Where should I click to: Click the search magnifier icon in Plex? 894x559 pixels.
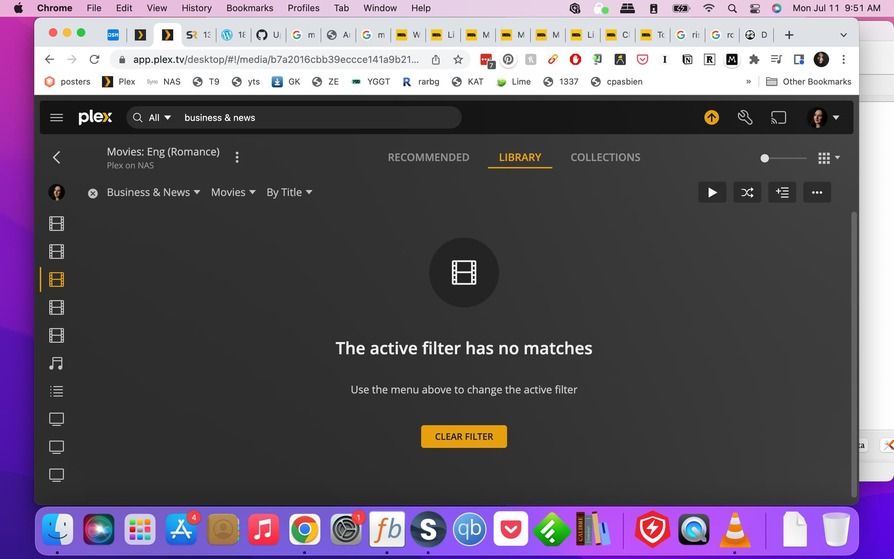click(137, 118)
